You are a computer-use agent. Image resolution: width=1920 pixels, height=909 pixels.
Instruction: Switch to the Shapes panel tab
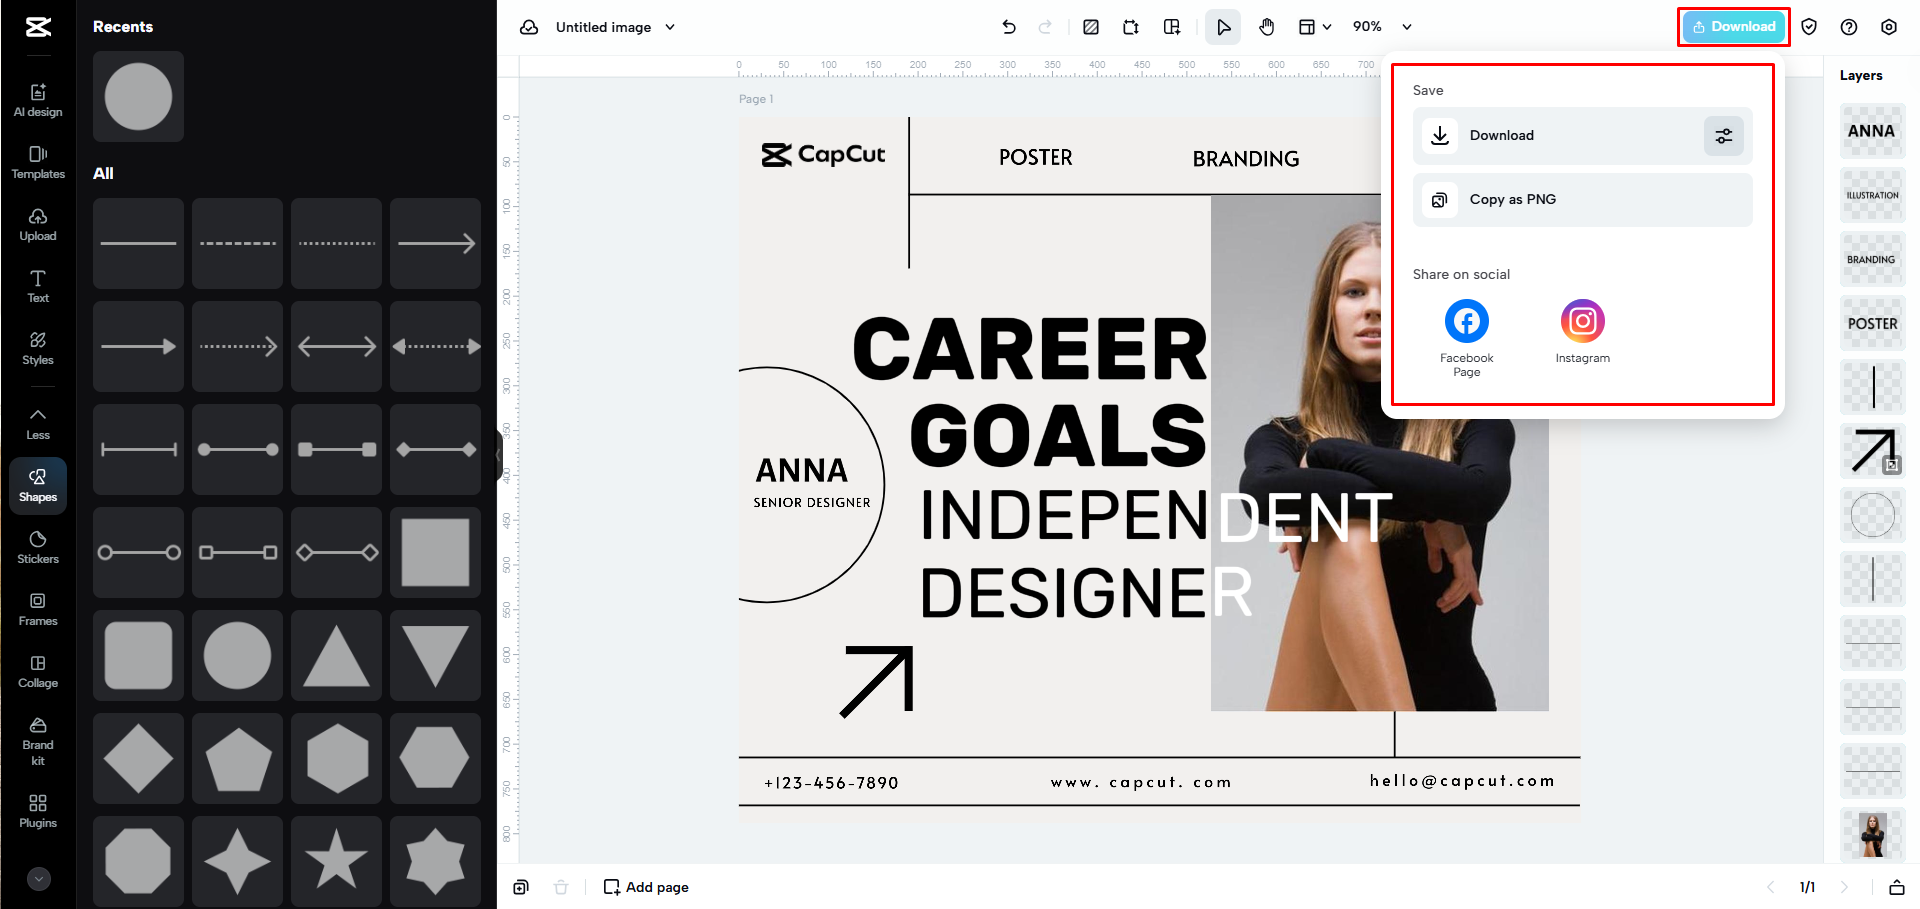coord(37,484)
